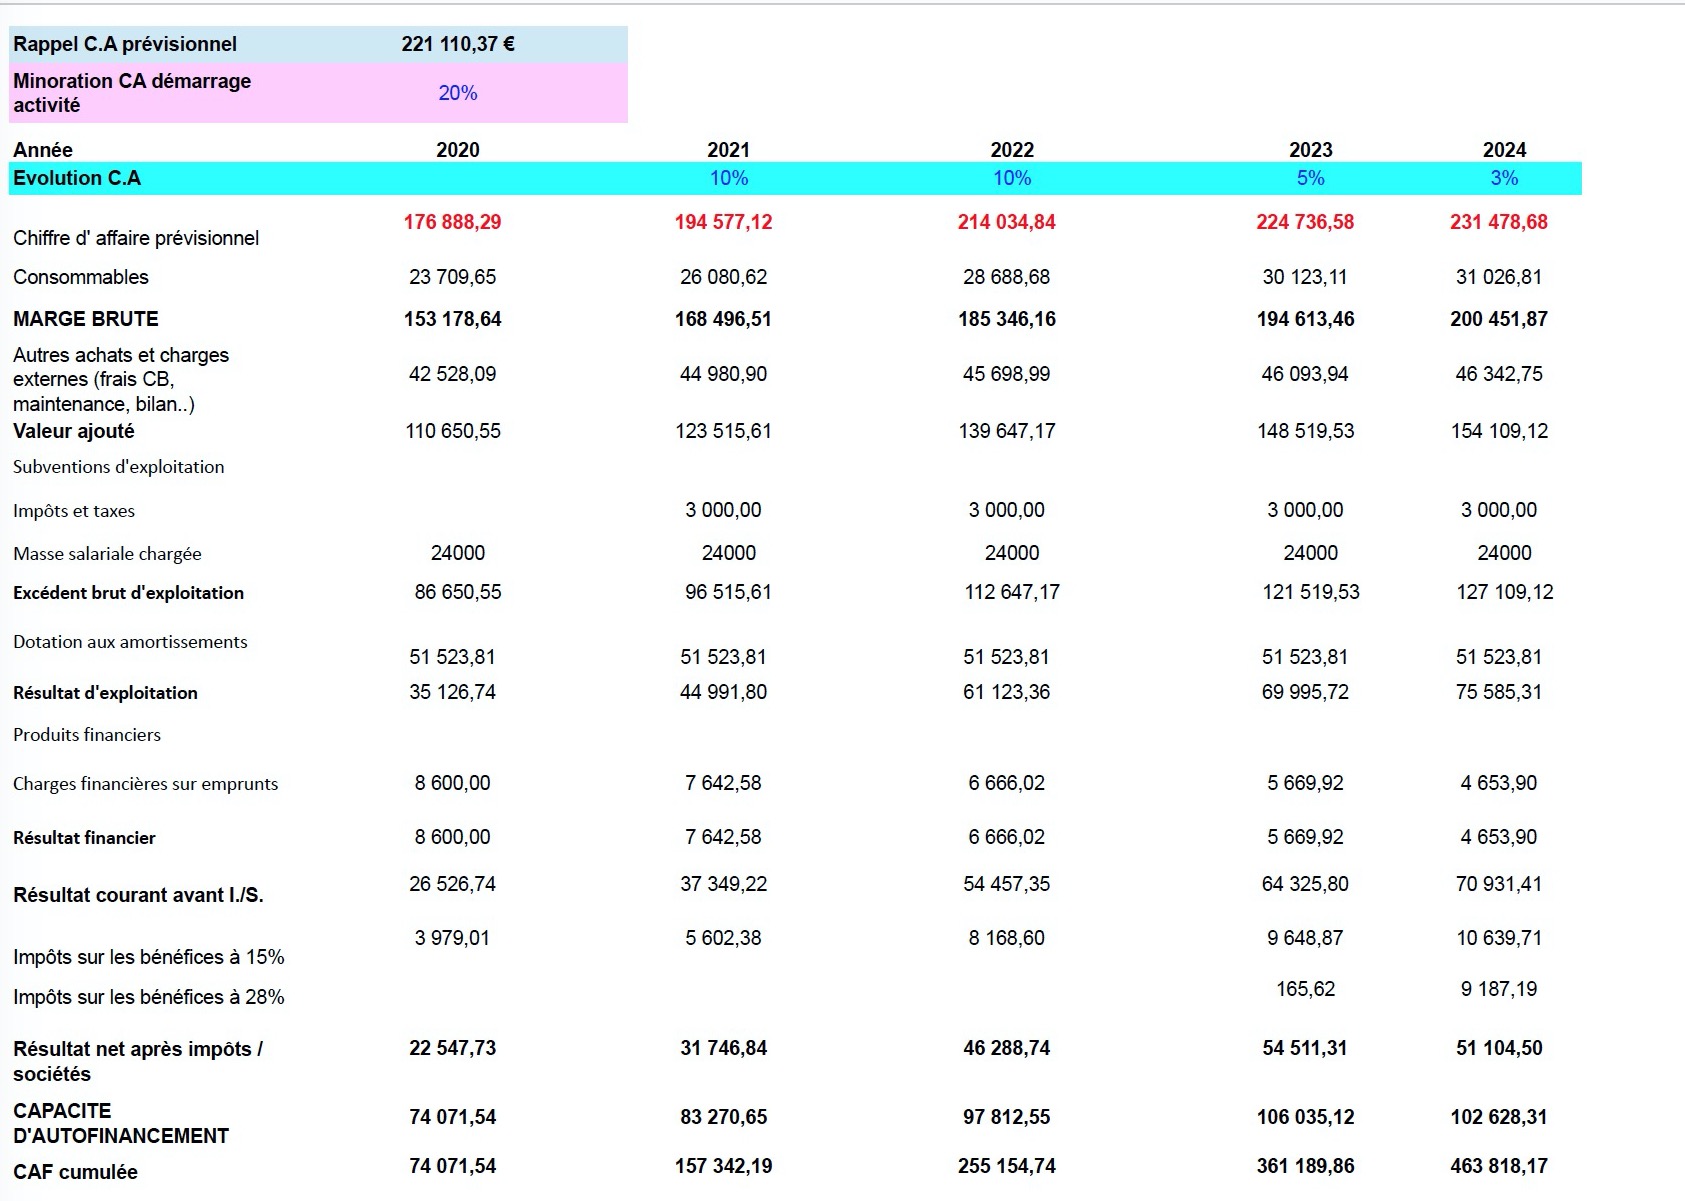Select the 3% evolution cell for 2024
The height and width of the screenshot is (1201, 1685).
point(1504,178)
